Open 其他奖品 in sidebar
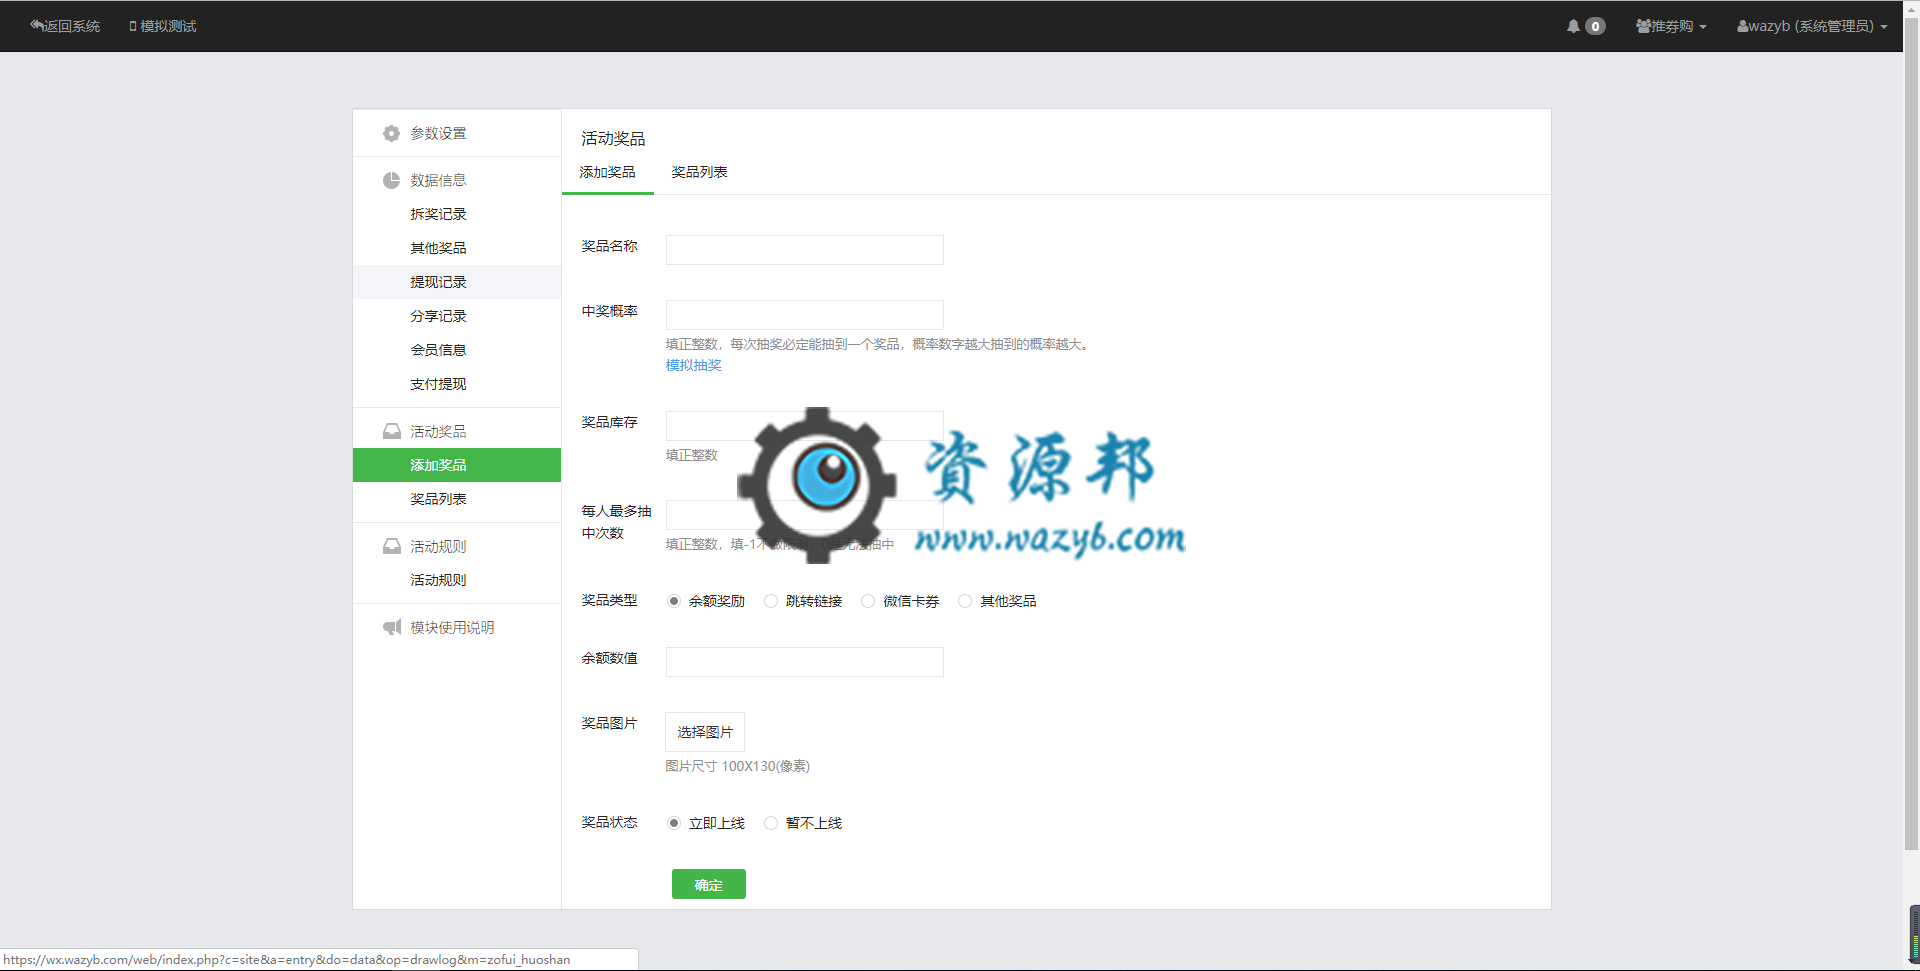This screenshot has height=971, width=1920. pyautogui.click(x=457, y=248)
